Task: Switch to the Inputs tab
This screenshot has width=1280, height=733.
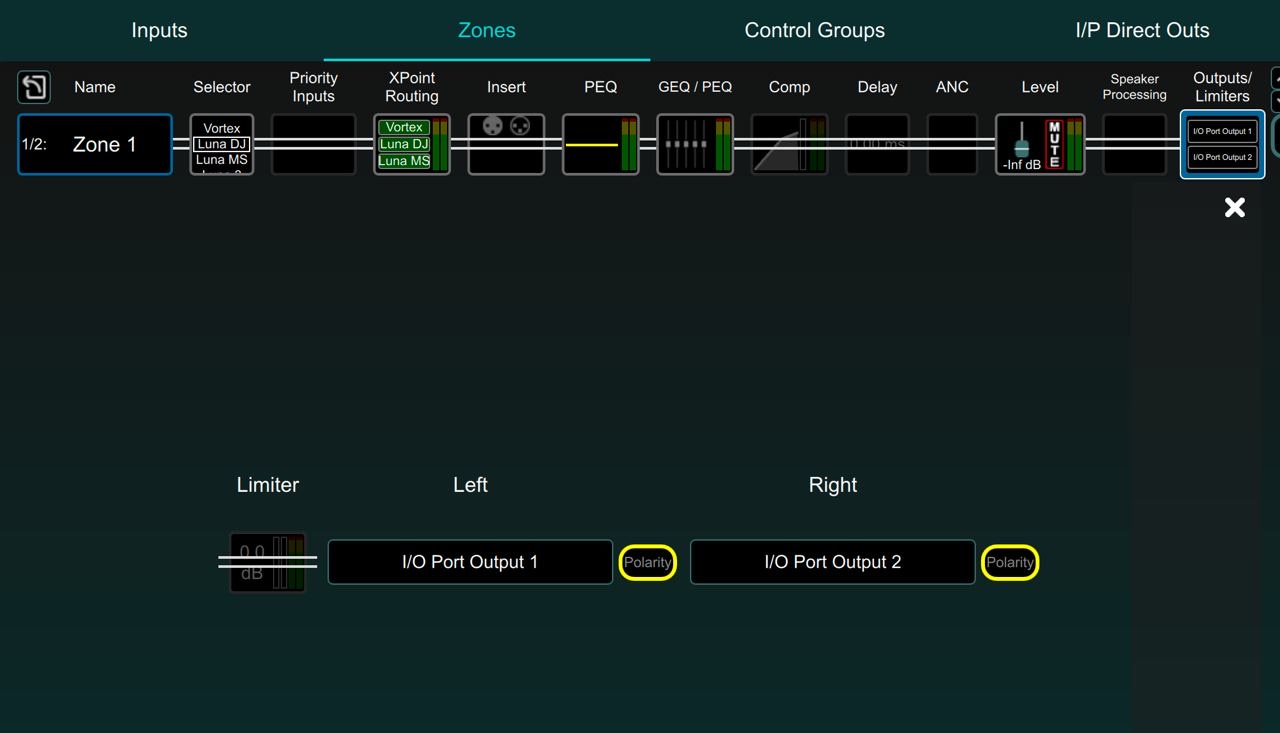Action: tap(160, 30)
